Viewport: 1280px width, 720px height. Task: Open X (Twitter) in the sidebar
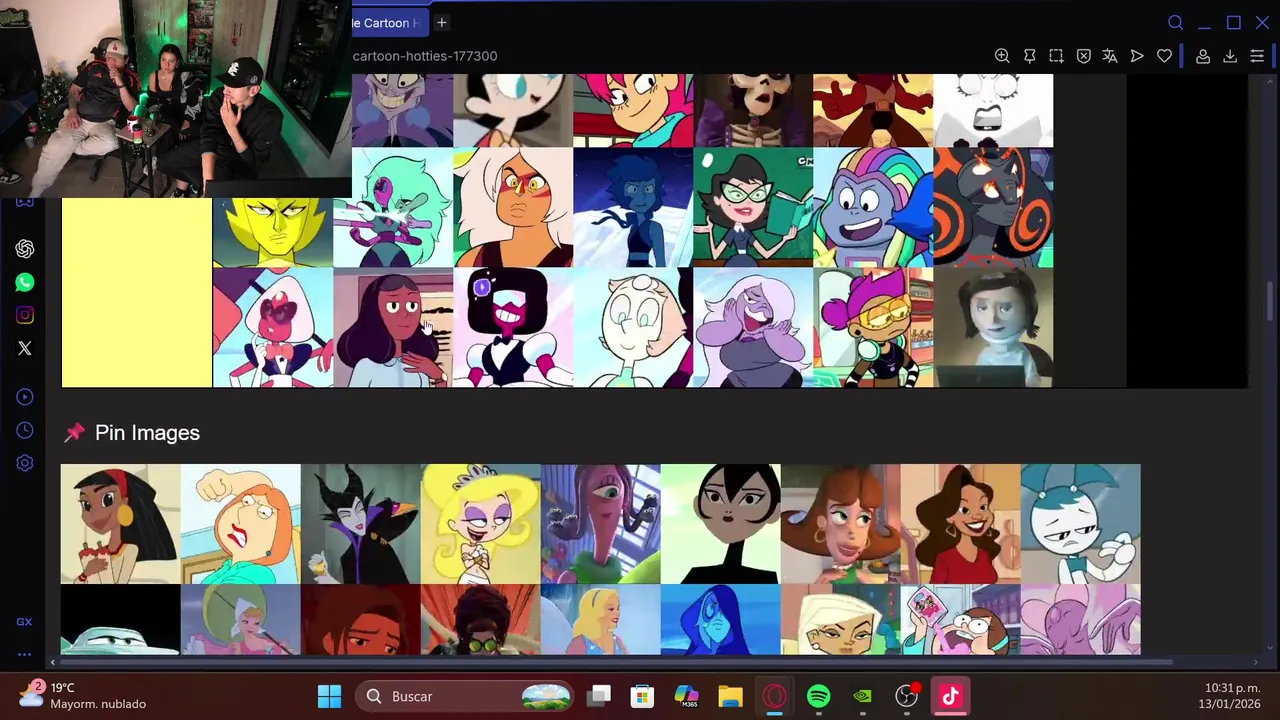coord(25,348)
